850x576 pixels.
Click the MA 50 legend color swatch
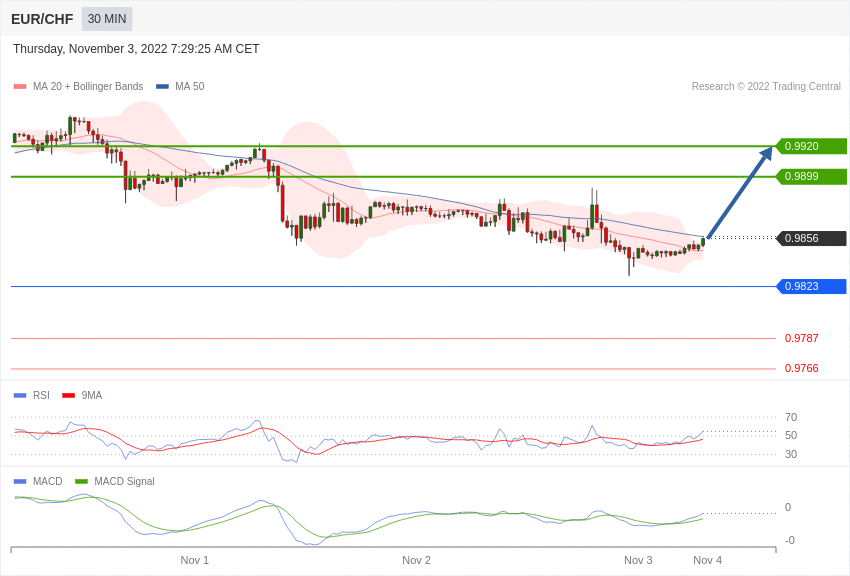pyautogui.click(x=162, y=87)
